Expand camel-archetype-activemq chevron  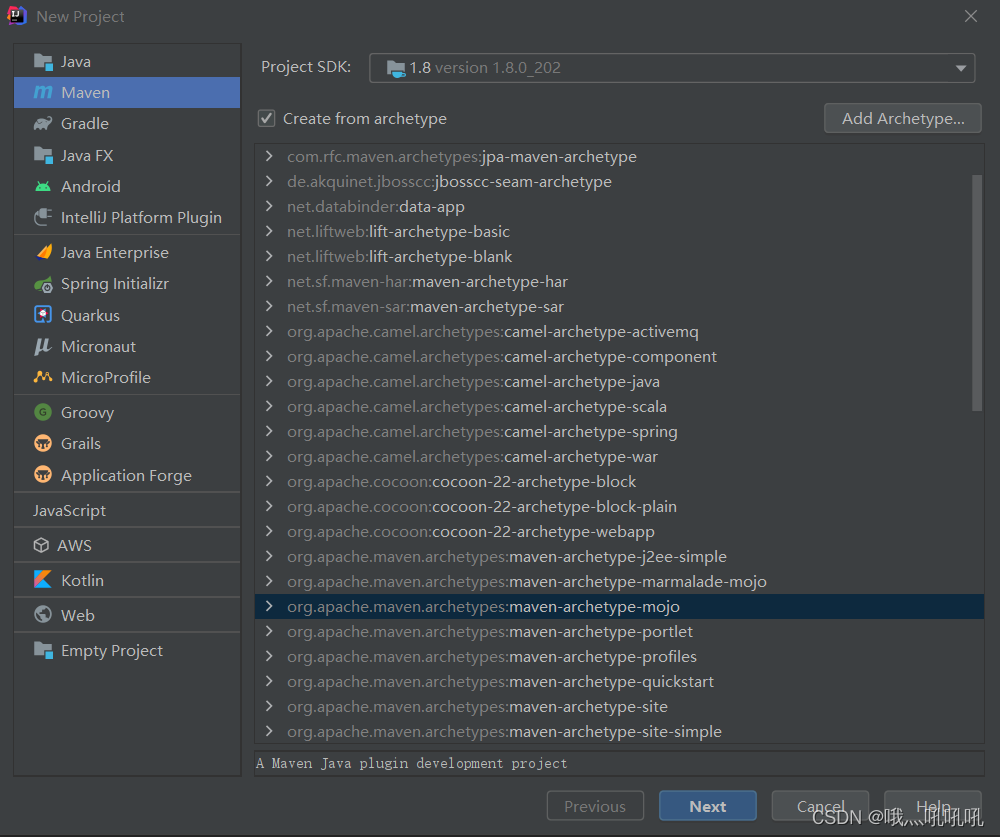(x=269, y=331)
